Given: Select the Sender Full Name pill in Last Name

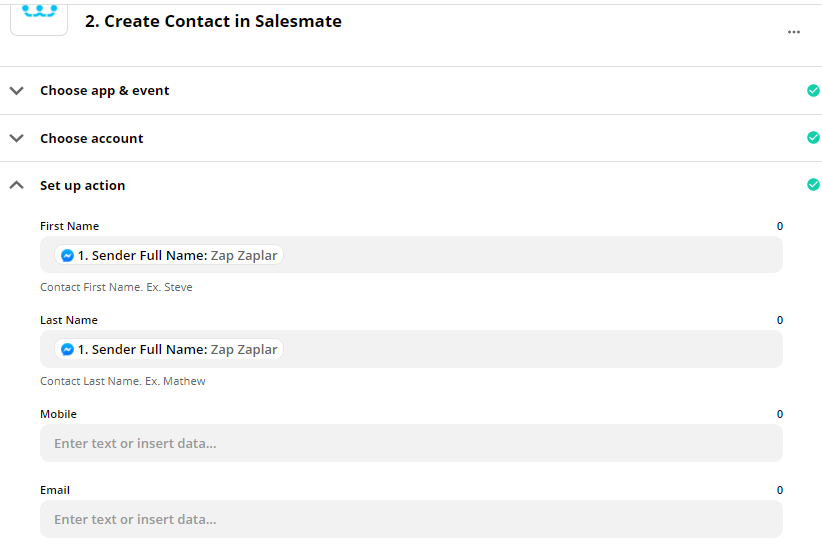Looking at the screenshot, I should point(169,349).
